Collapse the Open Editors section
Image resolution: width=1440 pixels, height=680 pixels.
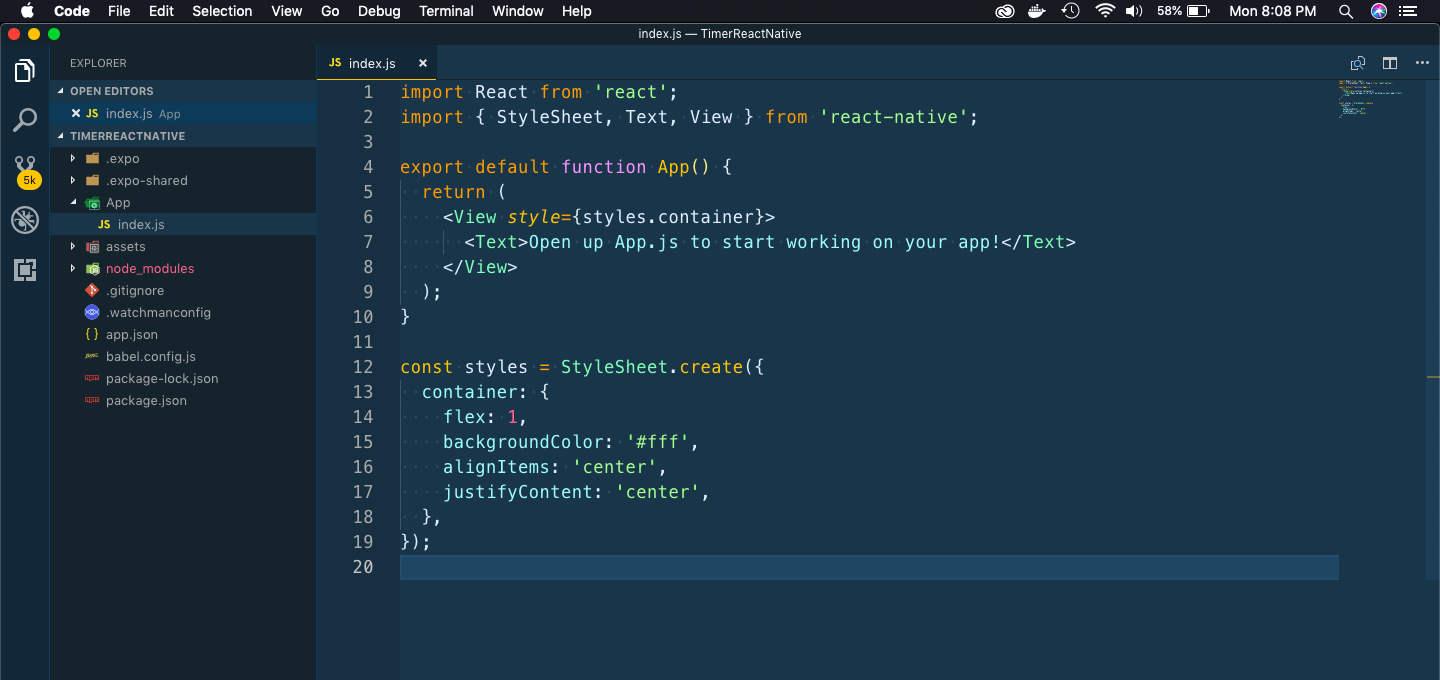pos(183,91)
